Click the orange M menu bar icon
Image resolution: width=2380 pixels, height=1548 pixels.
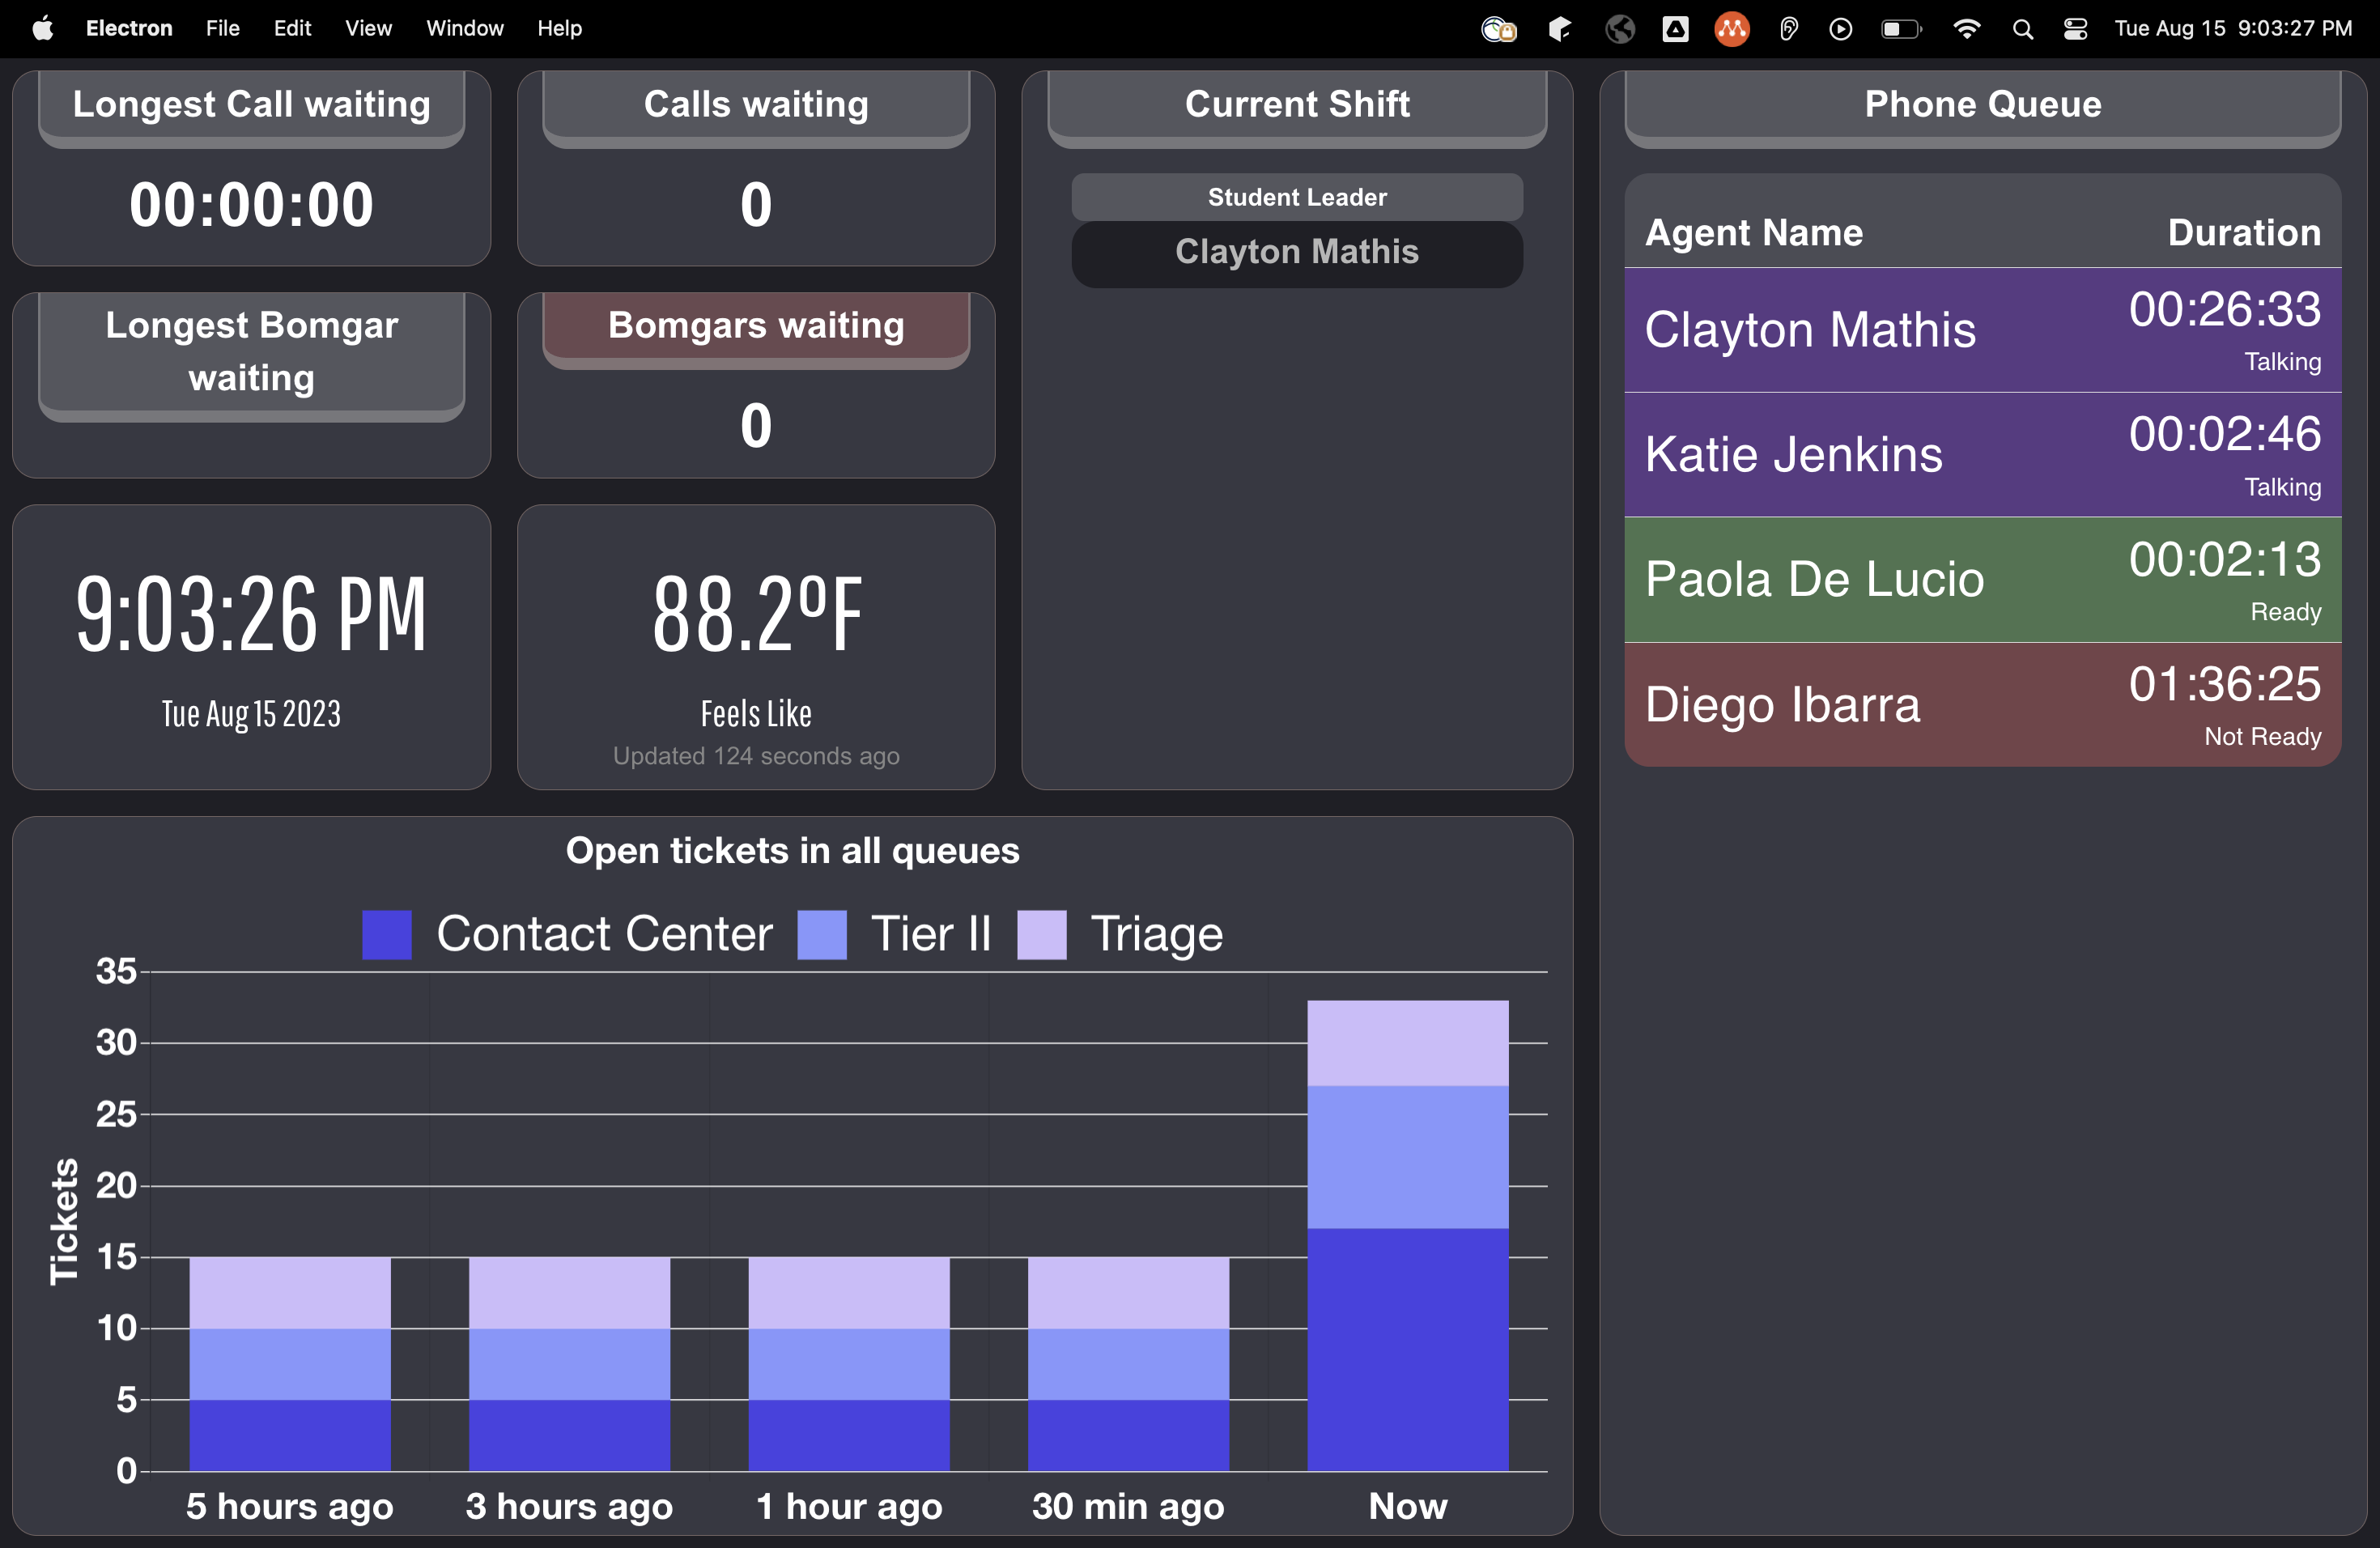pyautogui.click(x=1732, y=29)
